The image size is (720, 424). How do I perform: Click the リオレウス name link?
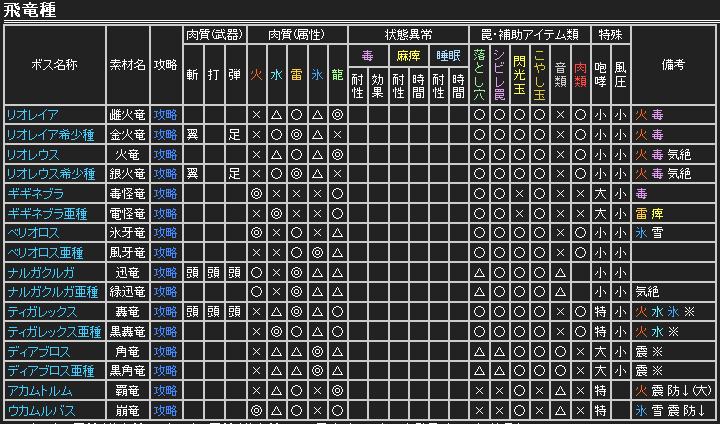(x=32, y=155)
